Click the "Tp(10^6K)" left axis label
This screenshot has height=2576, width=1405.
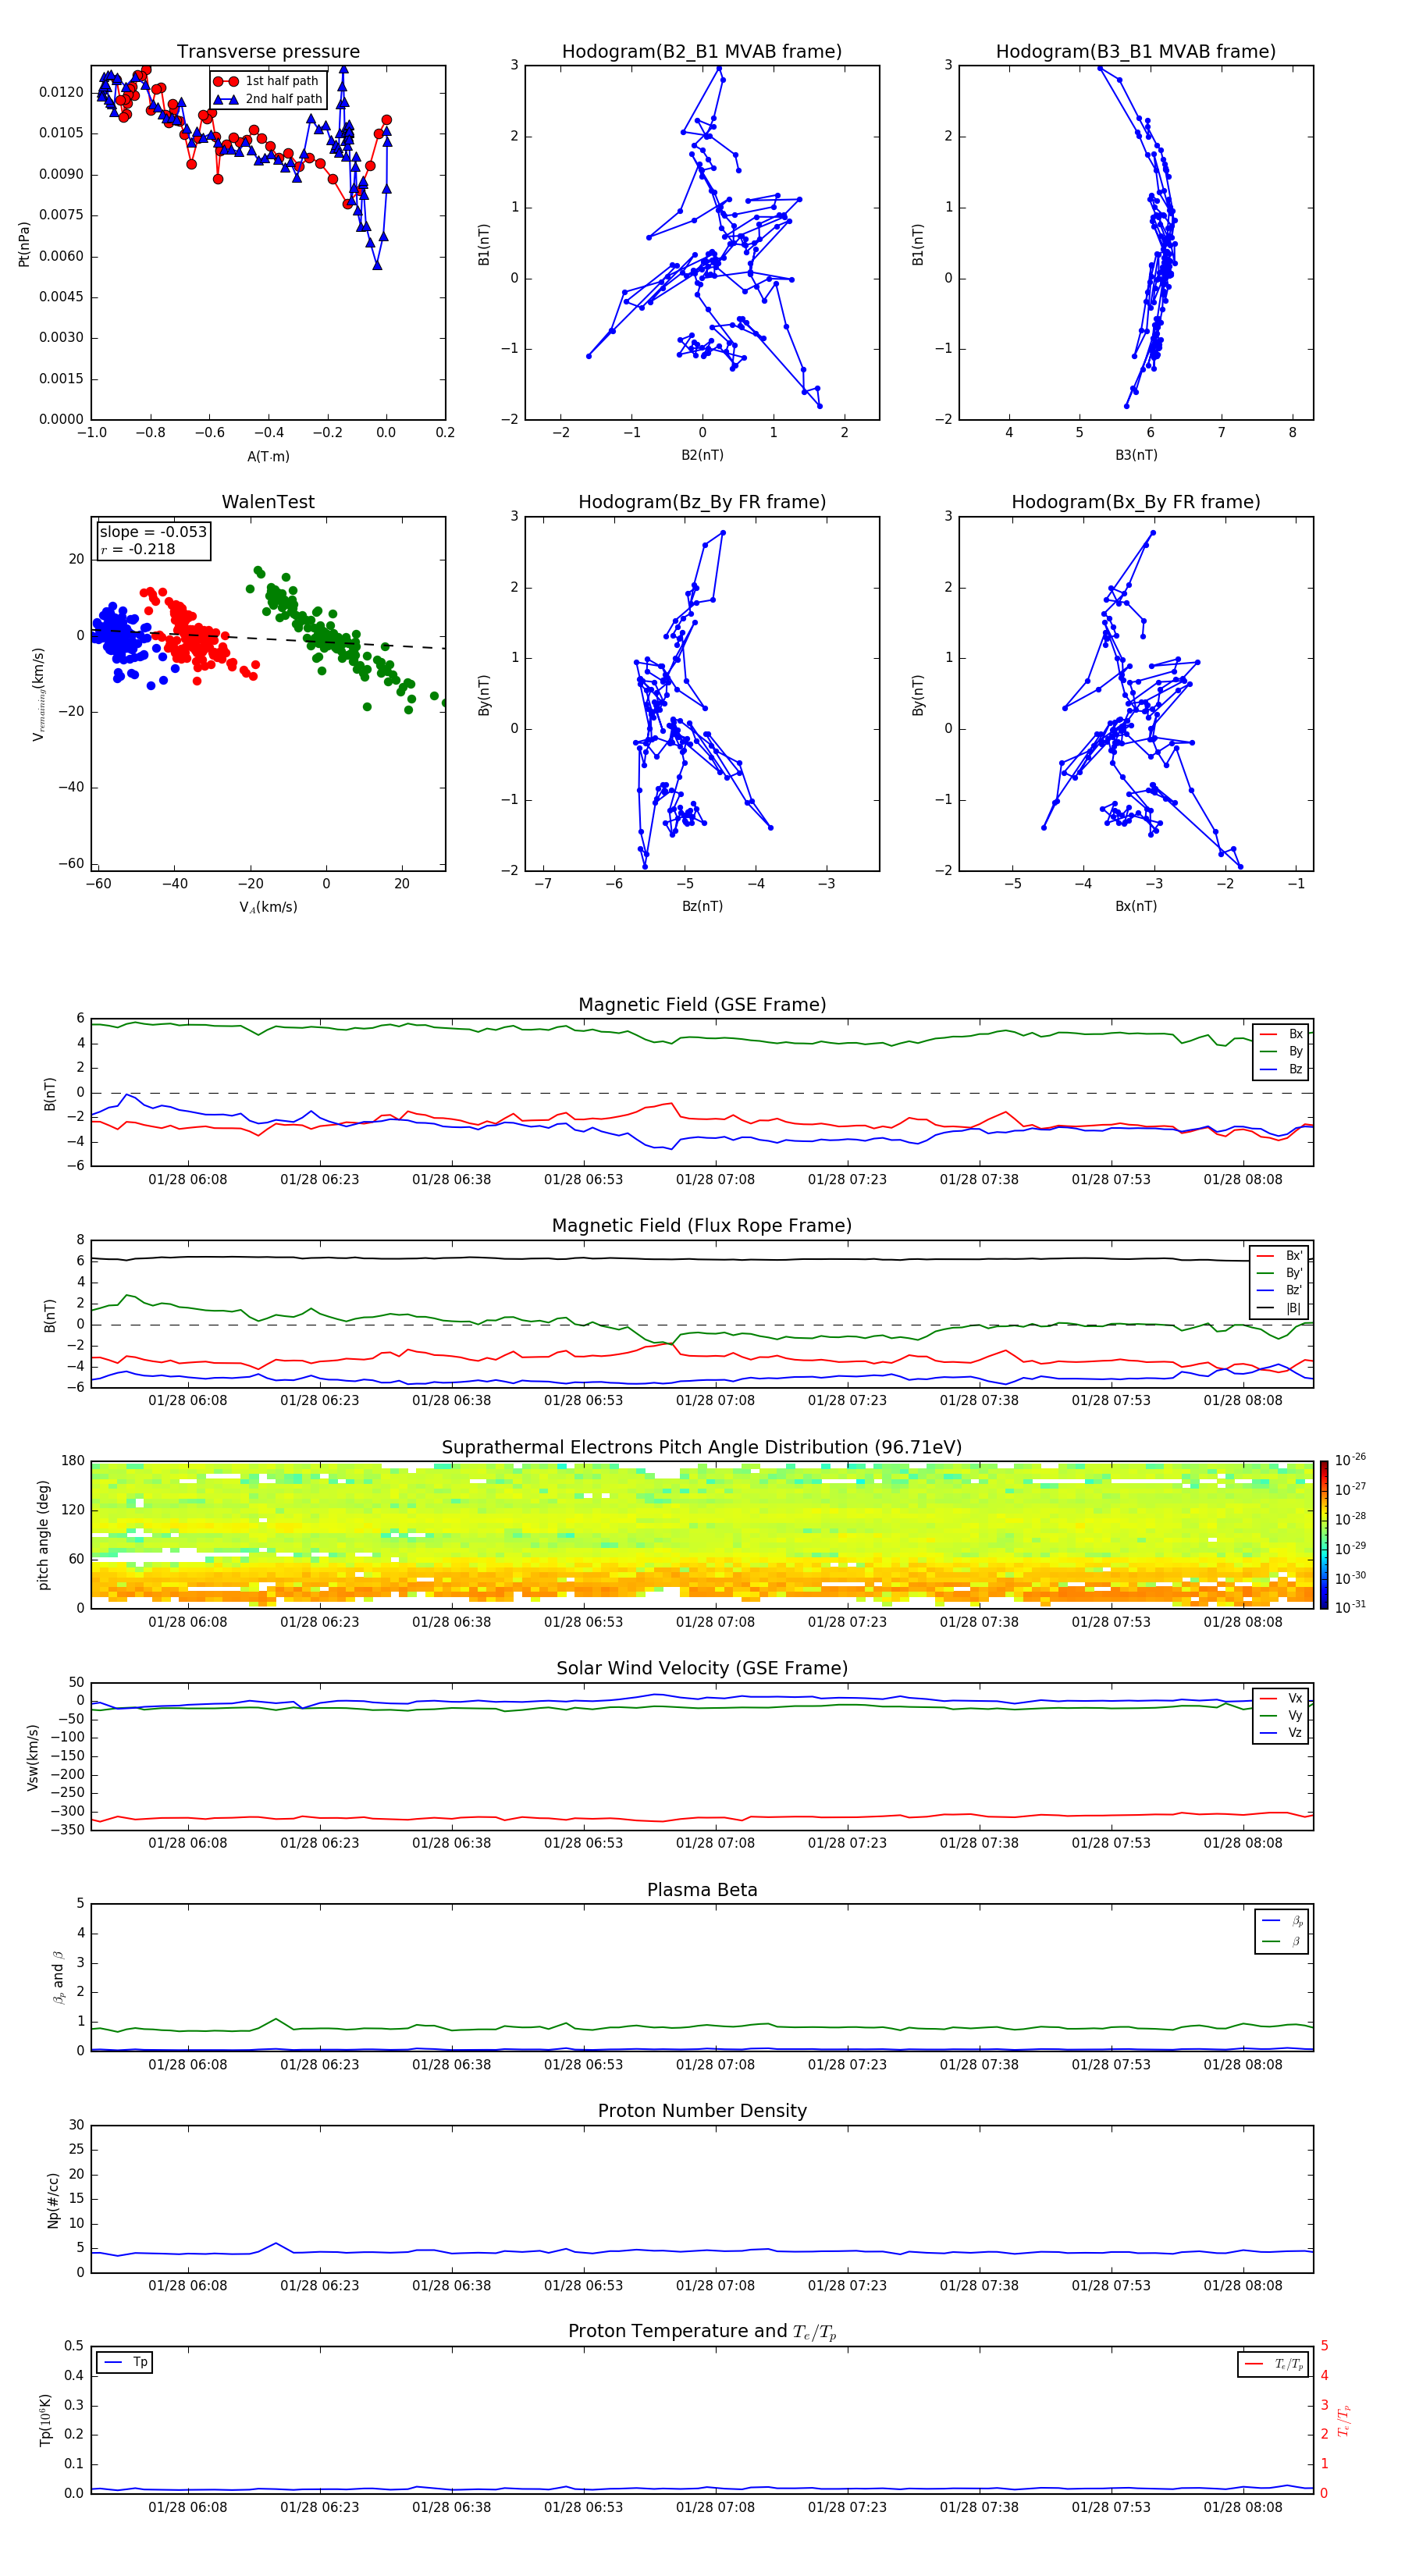pos(45,2420)
